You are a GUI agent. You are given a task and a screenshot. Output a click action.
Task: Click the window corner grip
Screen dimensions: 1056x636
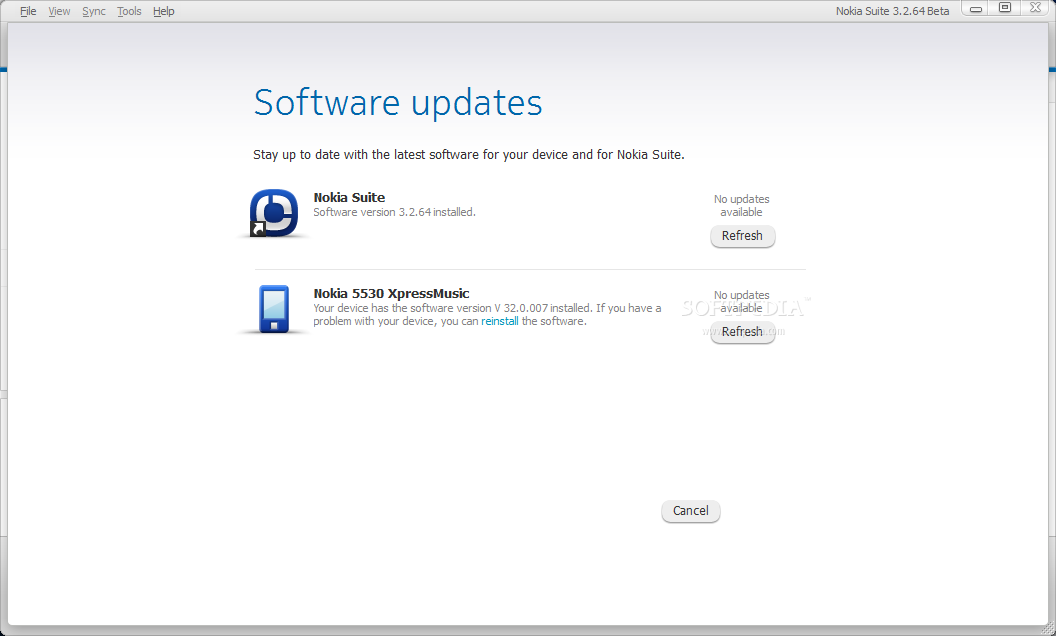pos(1048,628)
